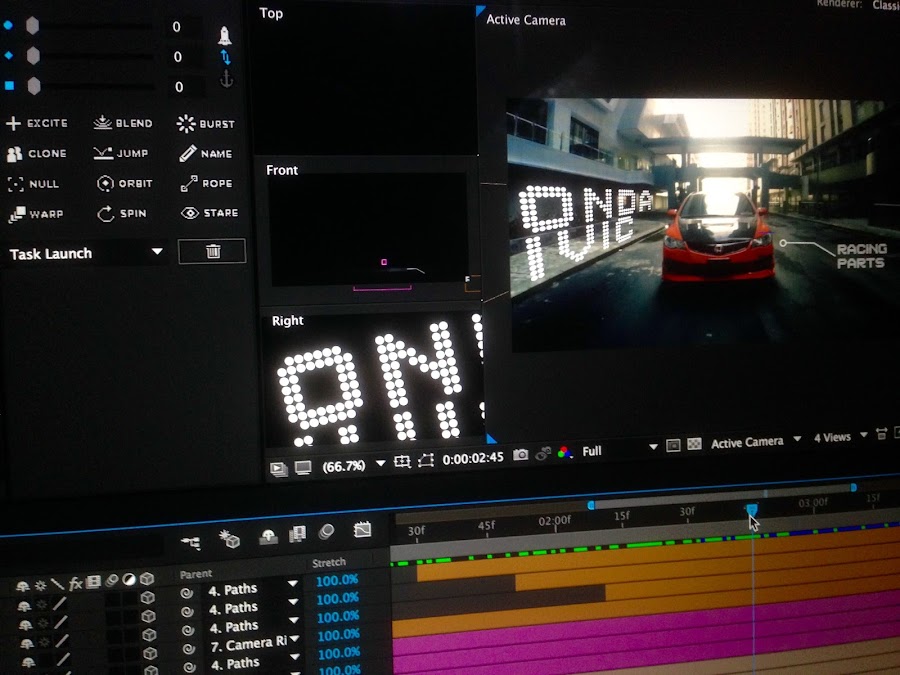This screenshot has width=900, height=675.
Task: Open the RGB channel display icon
Action: click(565, 452)
